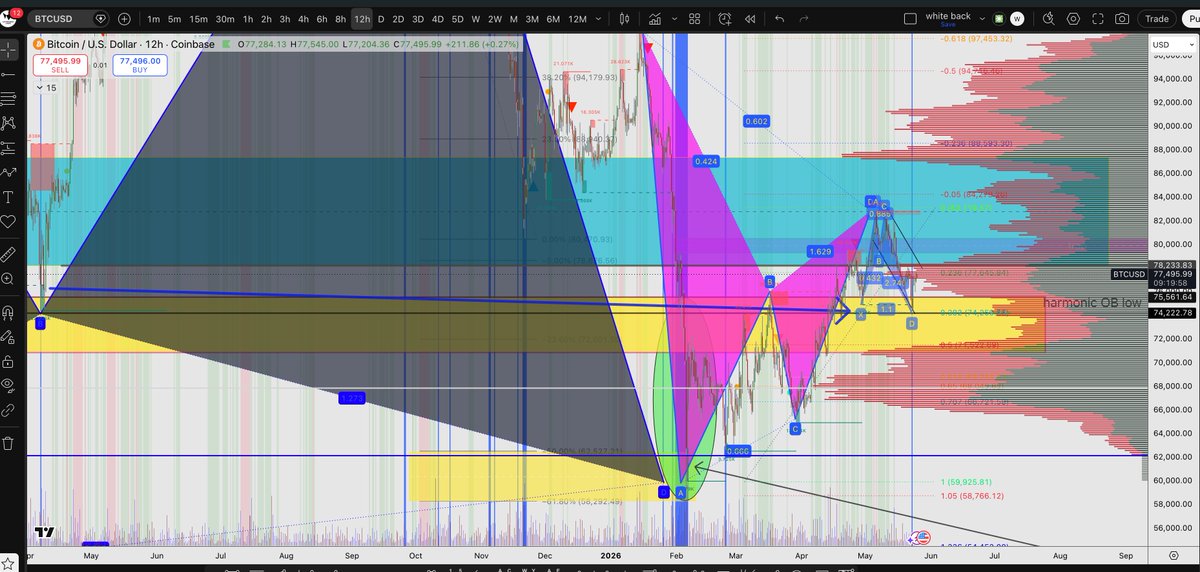This screenshot has height=572, width=1200.
Task: Select the brush drawing tool
Action: click(10, 172)
